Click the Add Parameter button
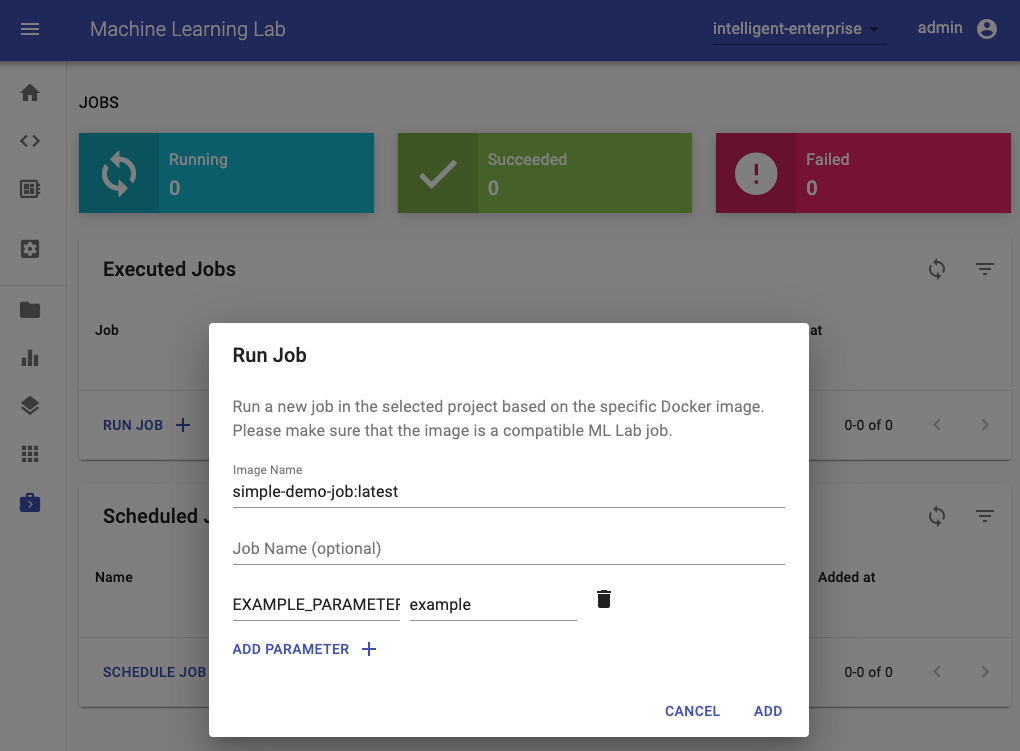The height and width of the screenshot is (751, 1020). click(304, 649)
